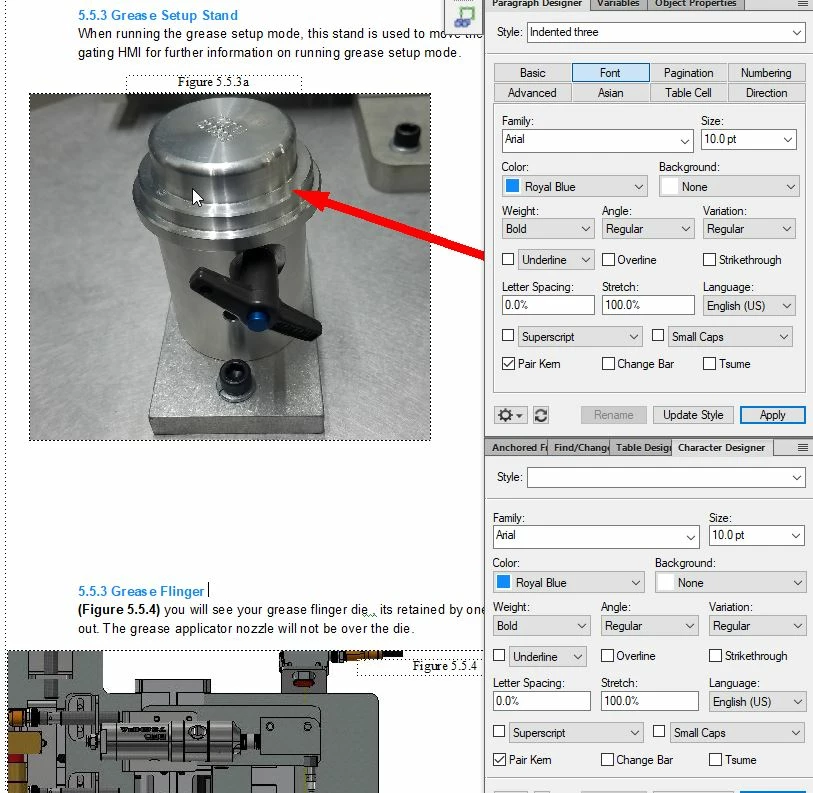The height and width of the screenshot is (793, 813).
Task: Enable Strikethrough in Paragraph Designer
Action: [709, 259]
